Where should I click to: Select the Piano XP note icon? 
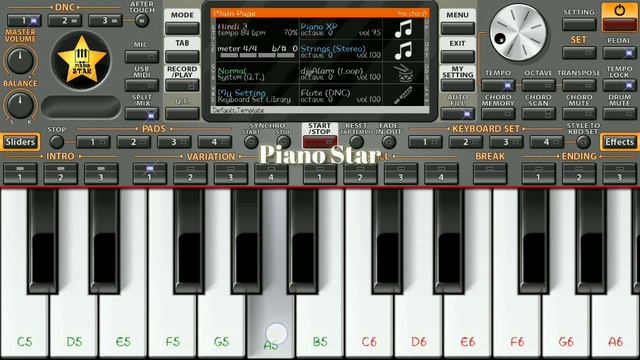(x=403, y=29)
